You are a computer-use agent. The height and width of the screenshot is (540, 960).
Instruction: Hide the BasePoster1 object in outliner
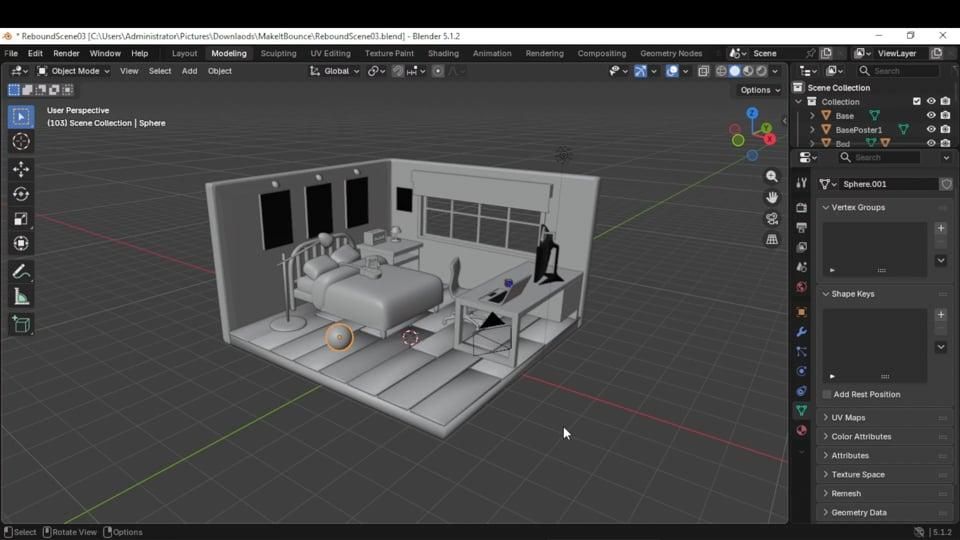[931, 129]
